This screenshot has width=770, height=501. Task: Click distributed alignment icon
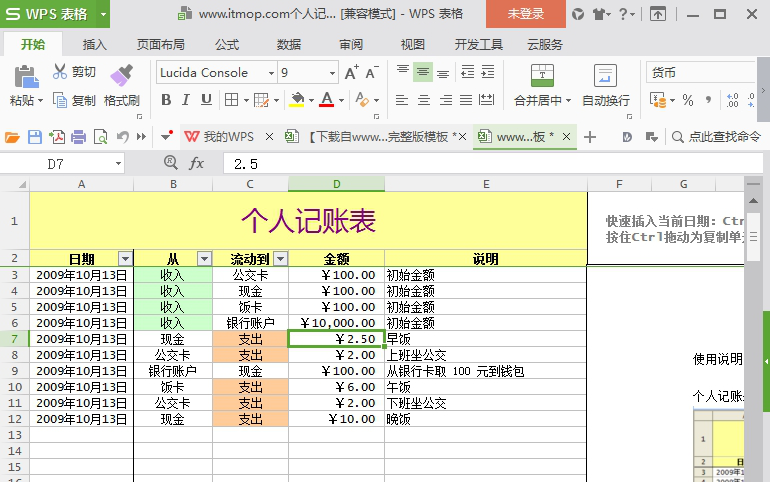(487, 100)
